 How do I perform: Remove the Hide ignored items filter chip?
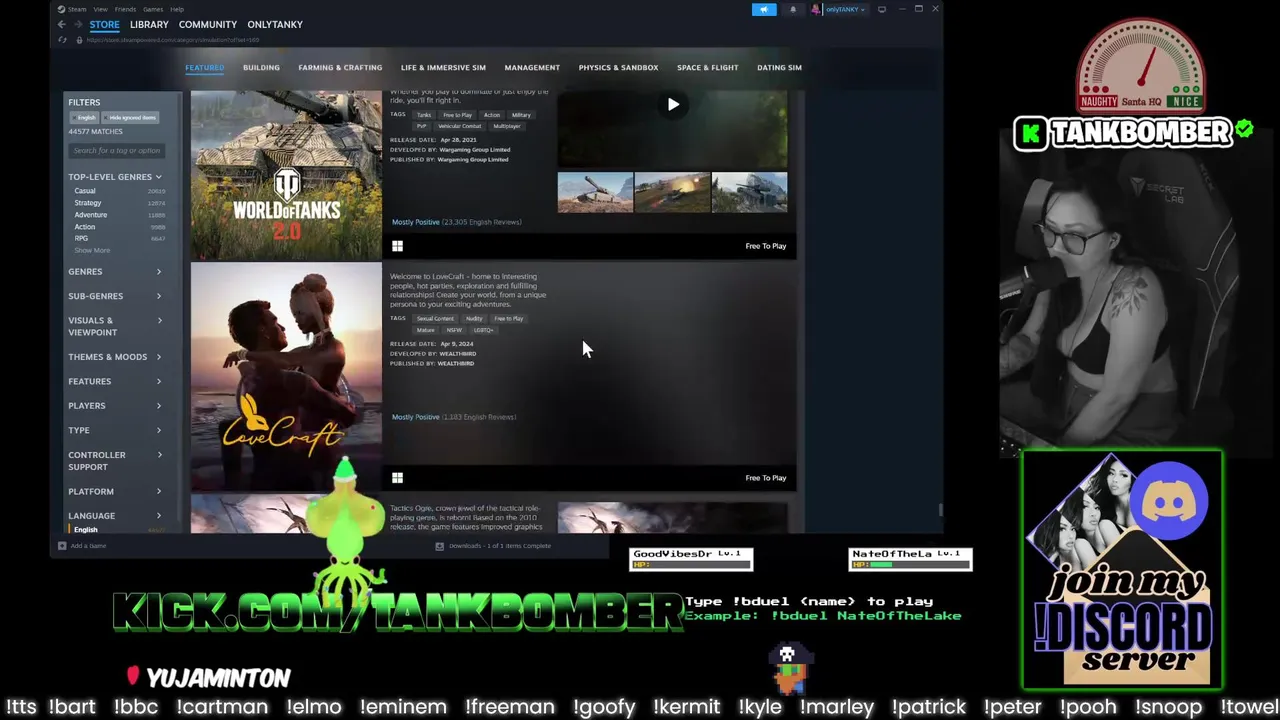pos(130,118)
